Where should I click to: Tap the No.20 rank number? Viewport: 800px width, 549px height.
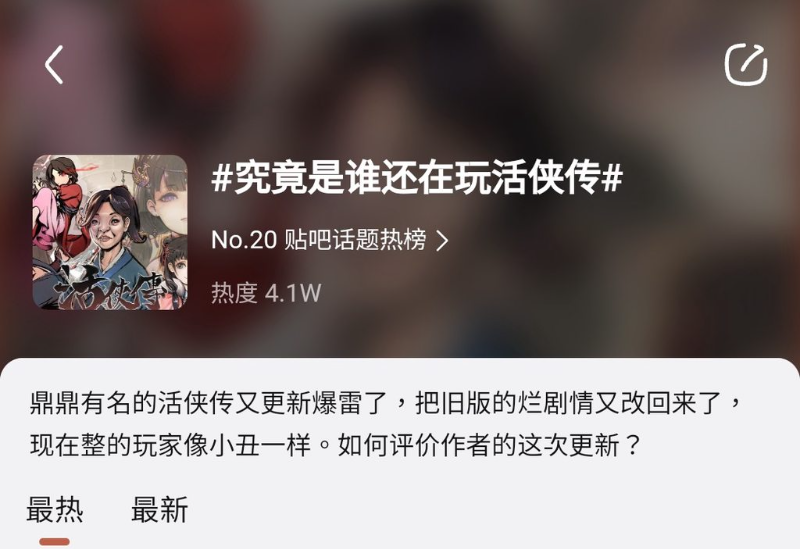click(x=244, y=240)
